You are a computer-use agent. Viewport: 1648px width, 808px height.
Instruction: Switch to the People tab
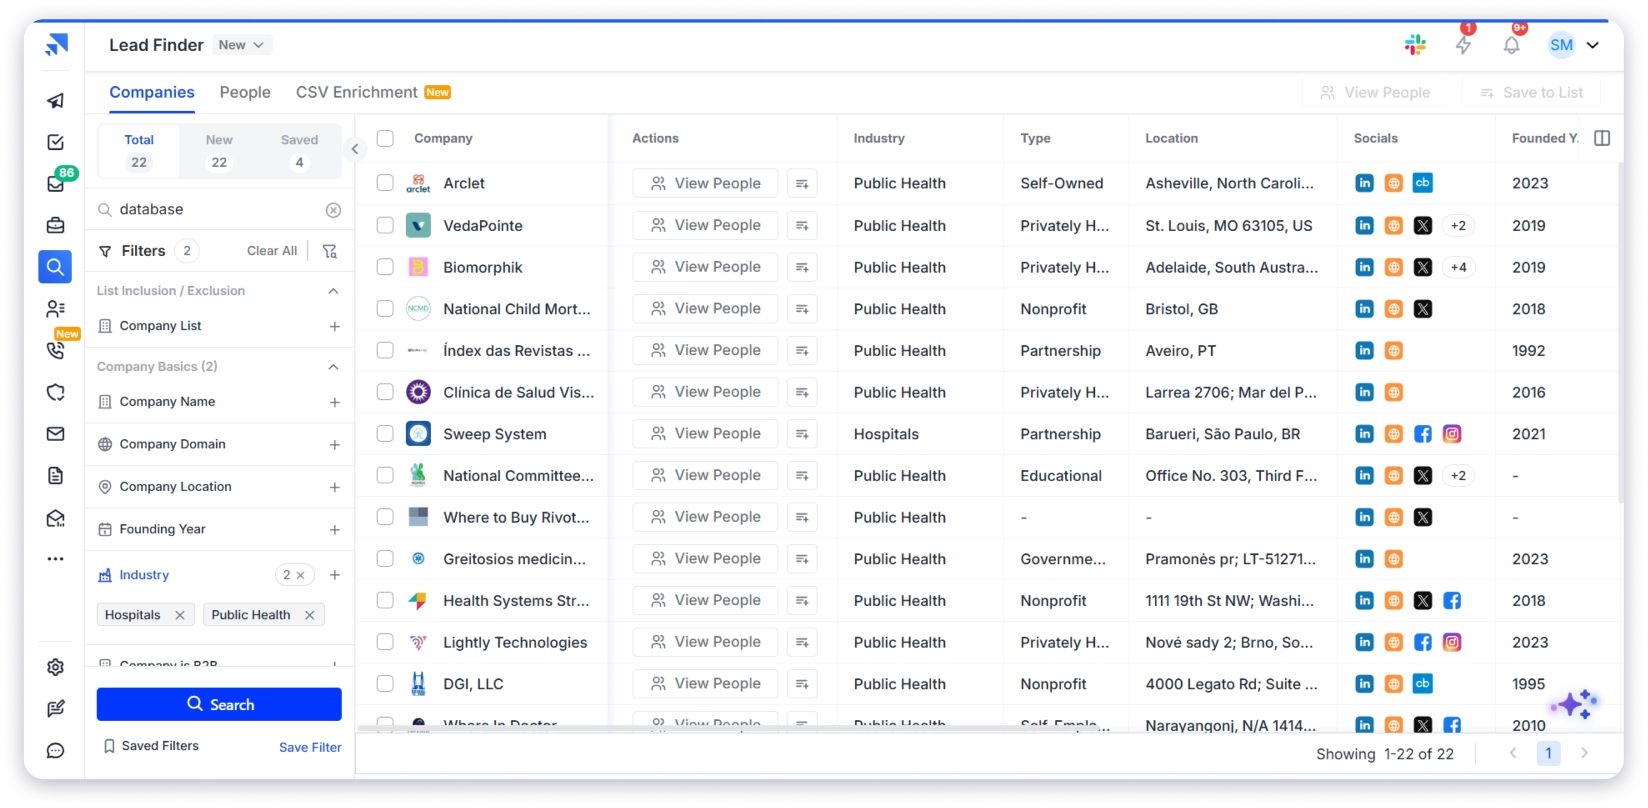tap(245, 92)
